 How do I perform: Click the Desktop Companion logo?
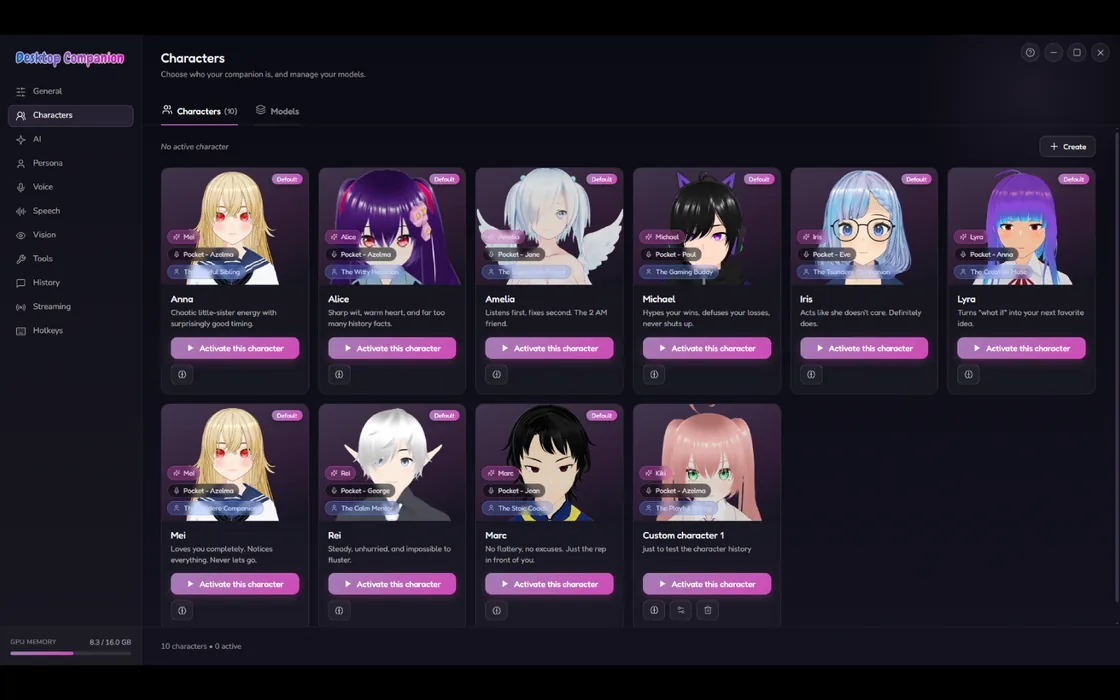[70, 59]
